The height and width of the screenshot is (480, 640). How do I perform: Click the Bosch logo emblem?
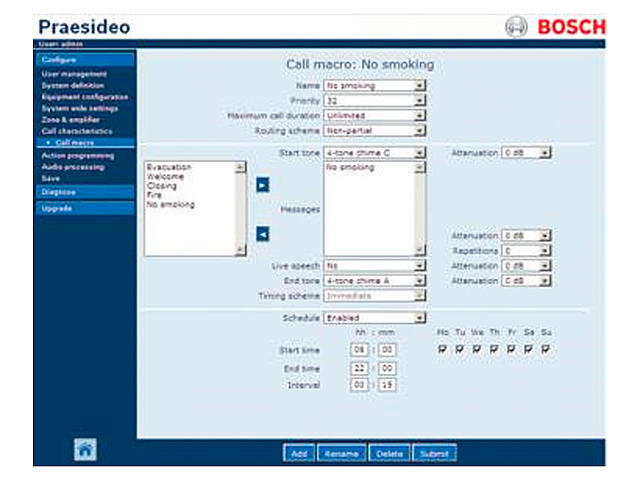click(x=516, y=27)
